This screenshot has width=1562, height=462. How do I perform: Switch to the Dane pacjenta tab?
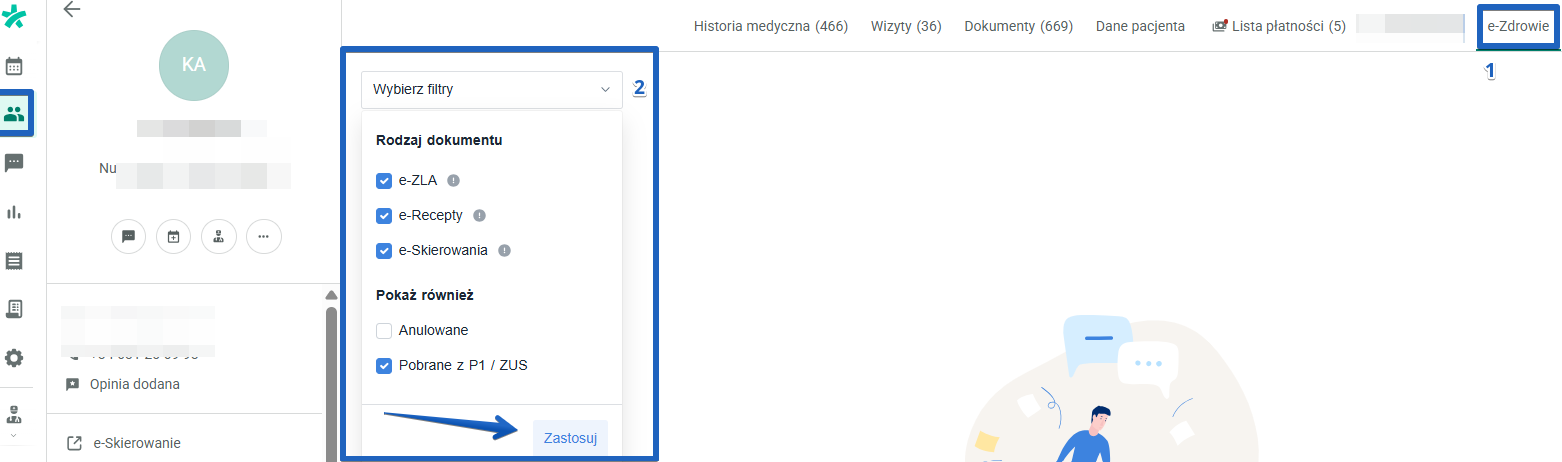pos(1140,26)
